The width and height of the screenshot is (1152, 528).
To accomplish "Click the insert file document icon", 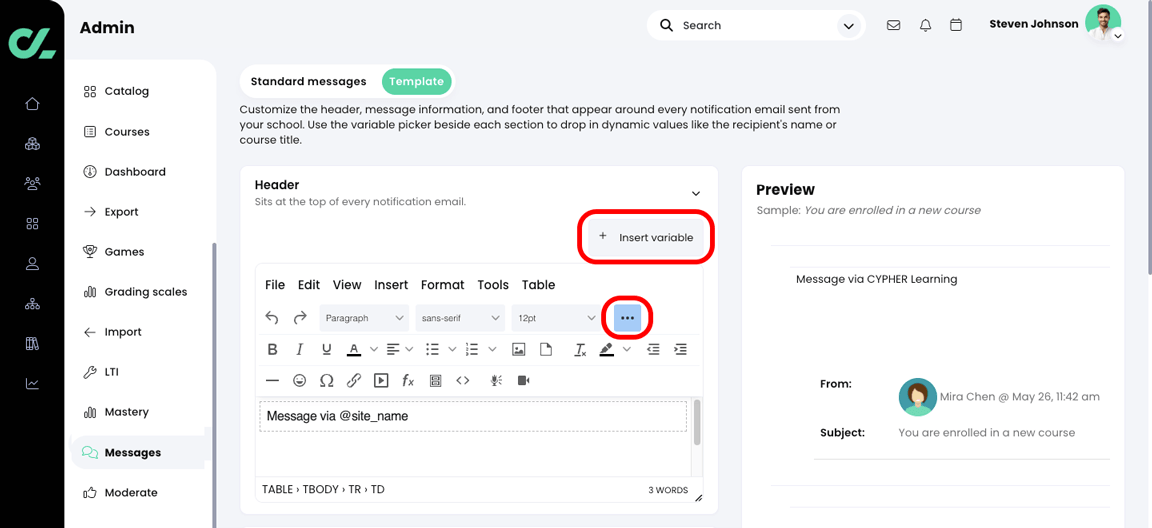I will tap(546, 350).
